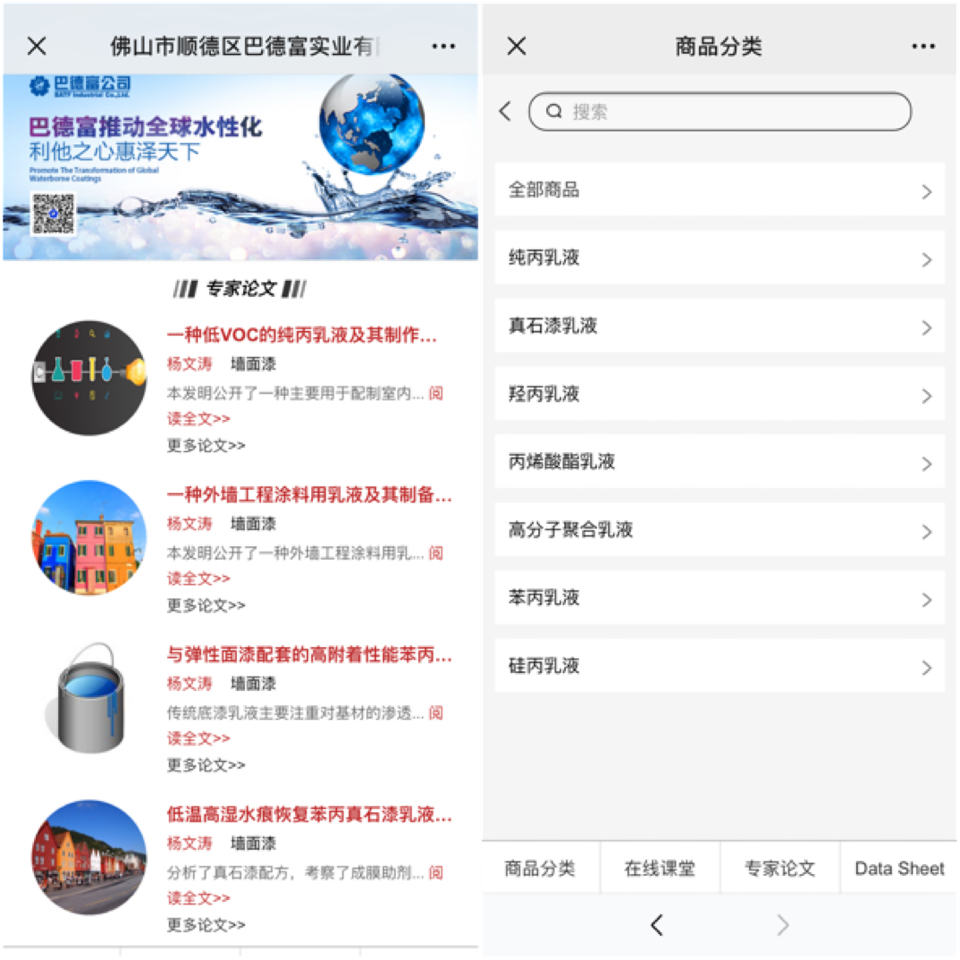Tap the QR code in the banner

click(x=53, y=213)
